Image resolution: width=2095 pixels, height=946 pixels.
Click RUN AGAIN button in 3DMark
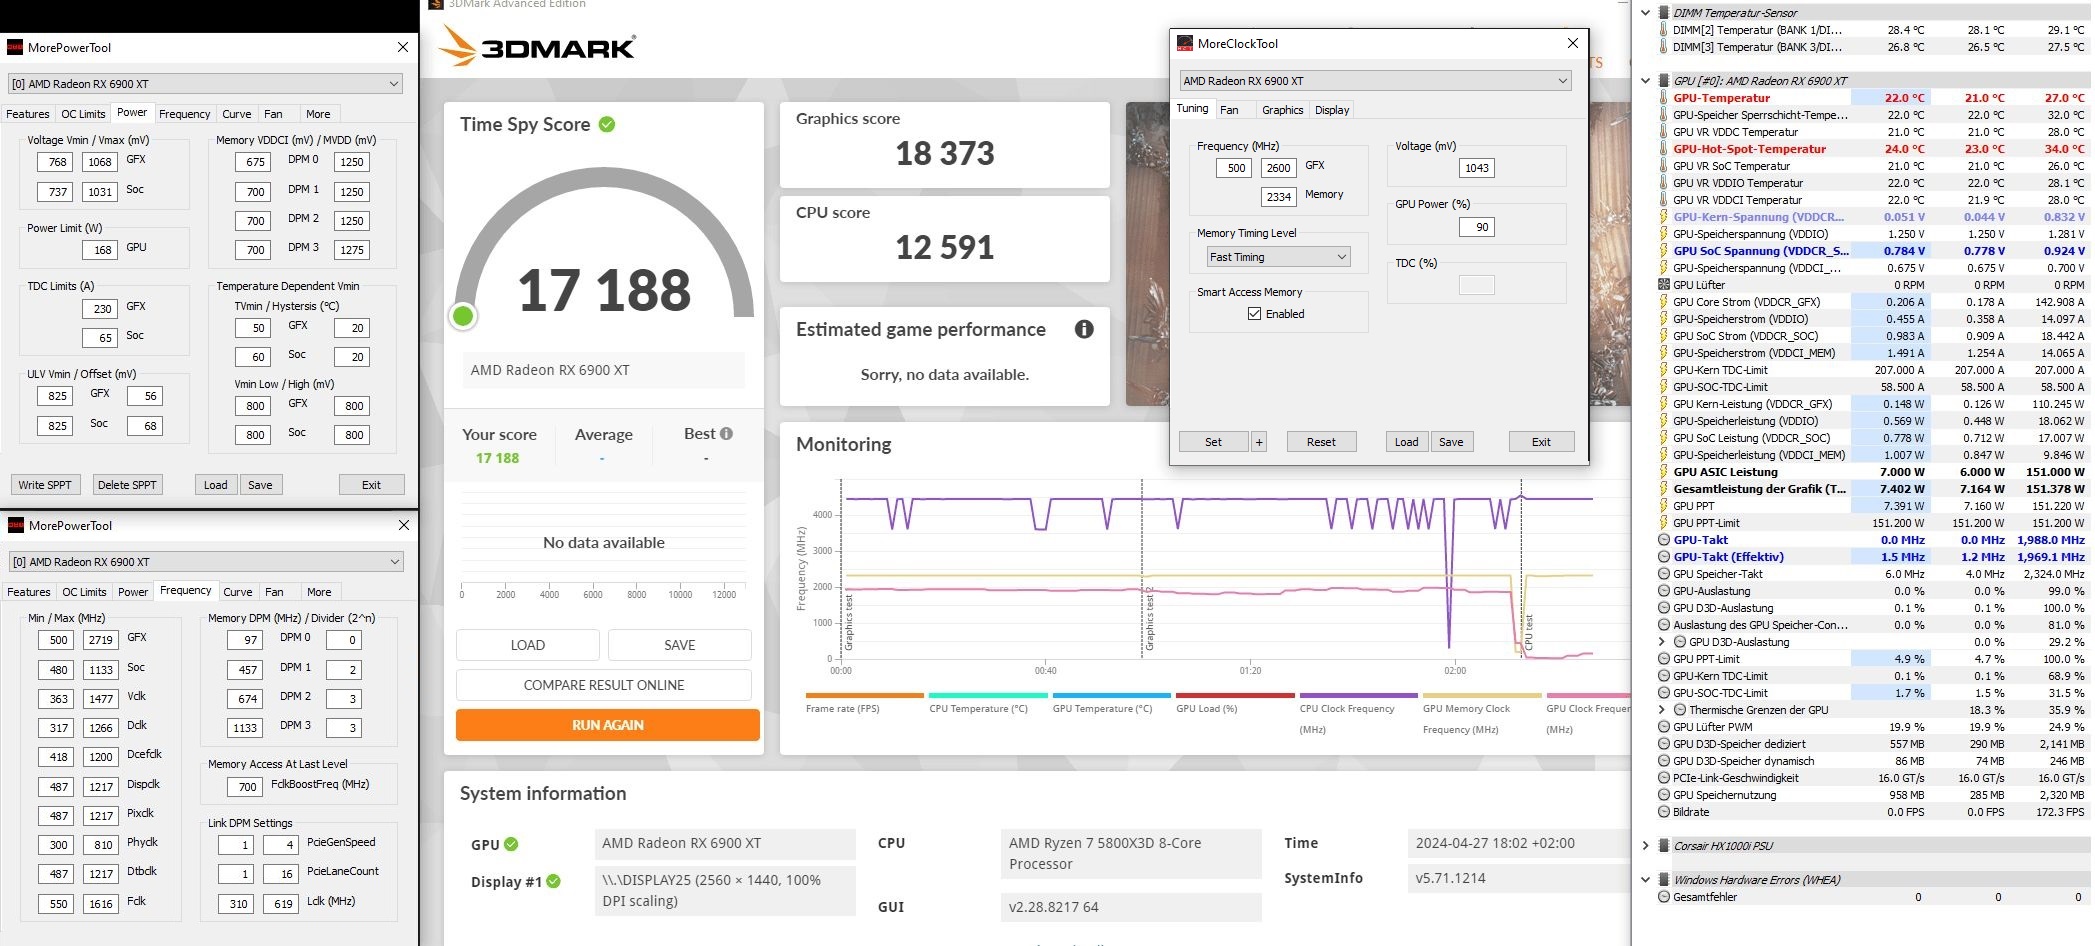[x=607, y=725]
